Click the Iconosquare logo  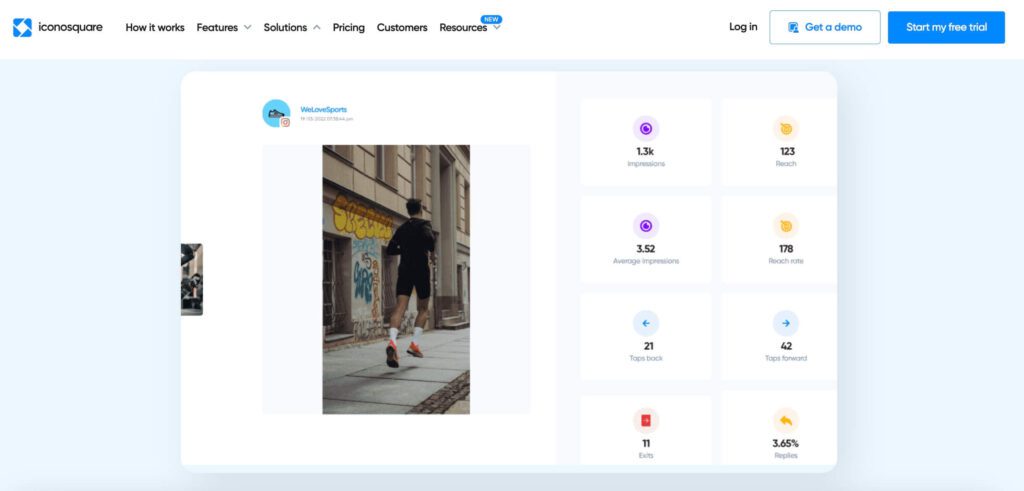click(x=58, y=27)
